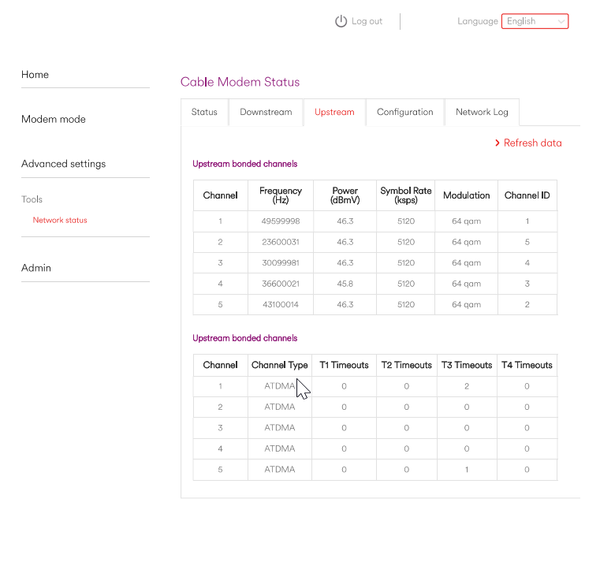Image resolution: width=600 pixels, height=565 pixels.
Task: Click the Channel Type column header
Action: pos(279,365)
